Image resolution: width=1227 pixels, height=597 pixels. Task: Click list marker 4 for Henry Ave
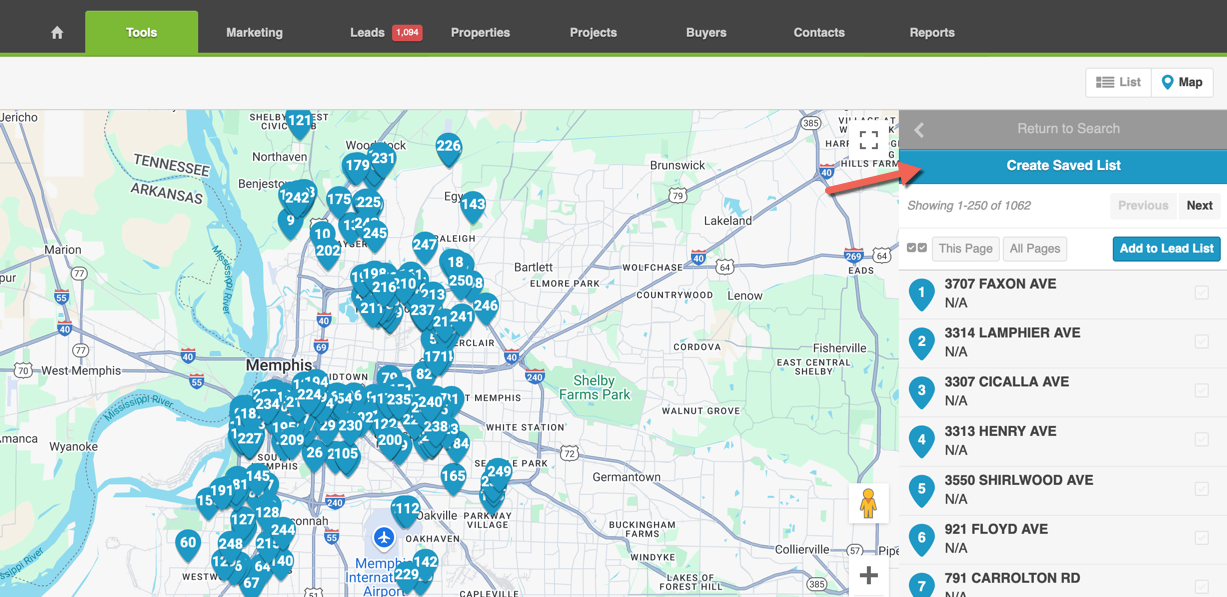pos(921,440)
